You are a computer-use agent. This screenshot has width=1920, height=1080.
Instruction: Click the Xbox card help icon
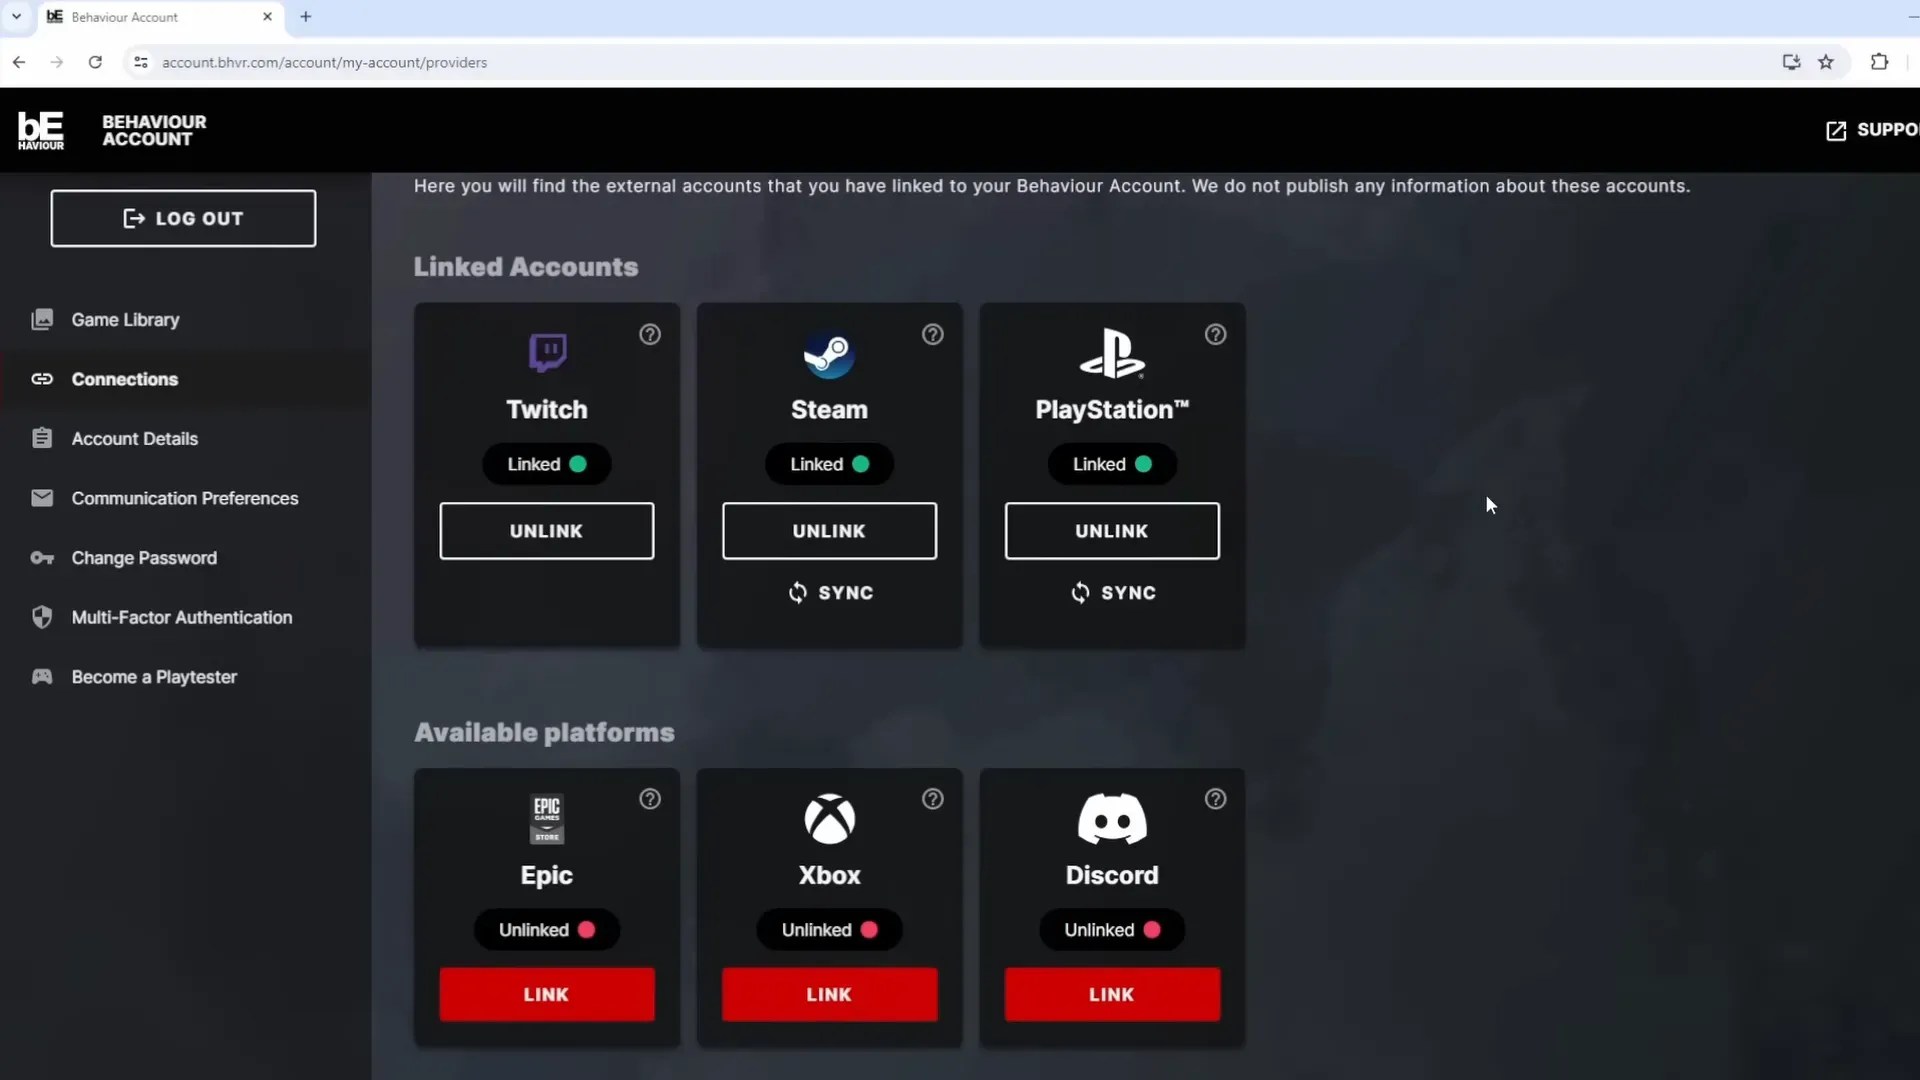click(933, 799)
